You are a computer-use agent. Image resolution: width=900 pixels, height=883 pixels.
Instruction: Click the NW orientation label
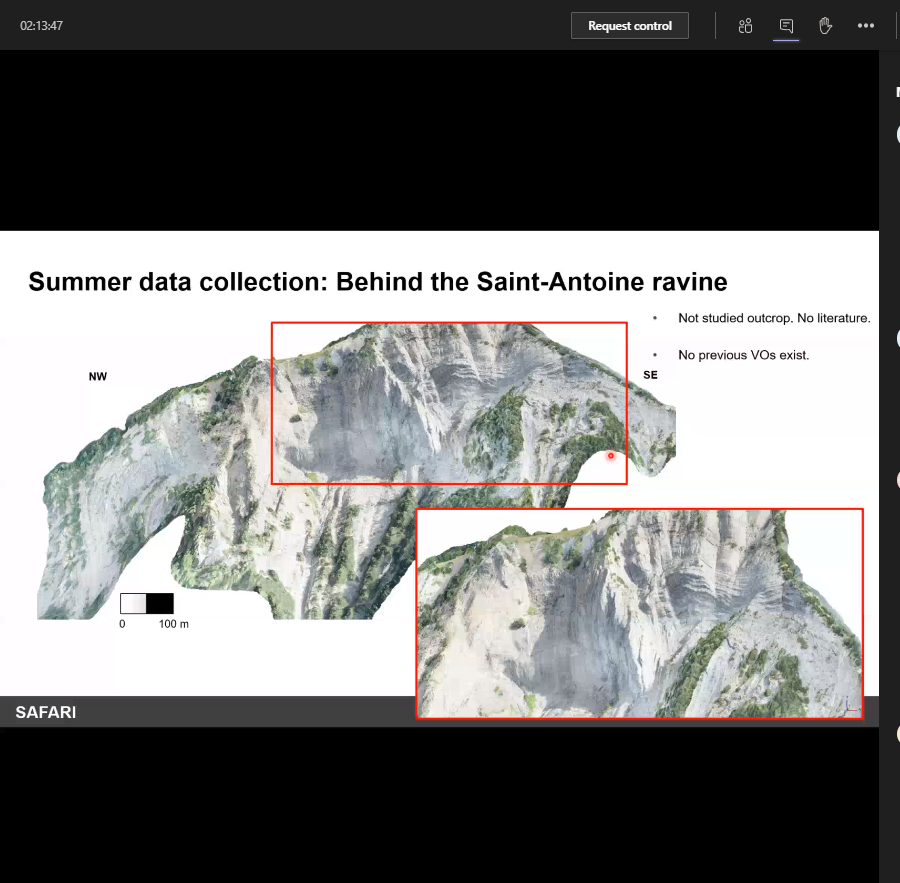pyautogui.click(x=98, y=377)
